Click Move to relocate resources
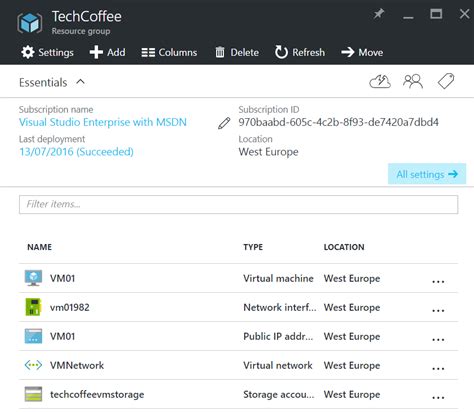This screenshot has height=412, width=474. coord(362,52)
